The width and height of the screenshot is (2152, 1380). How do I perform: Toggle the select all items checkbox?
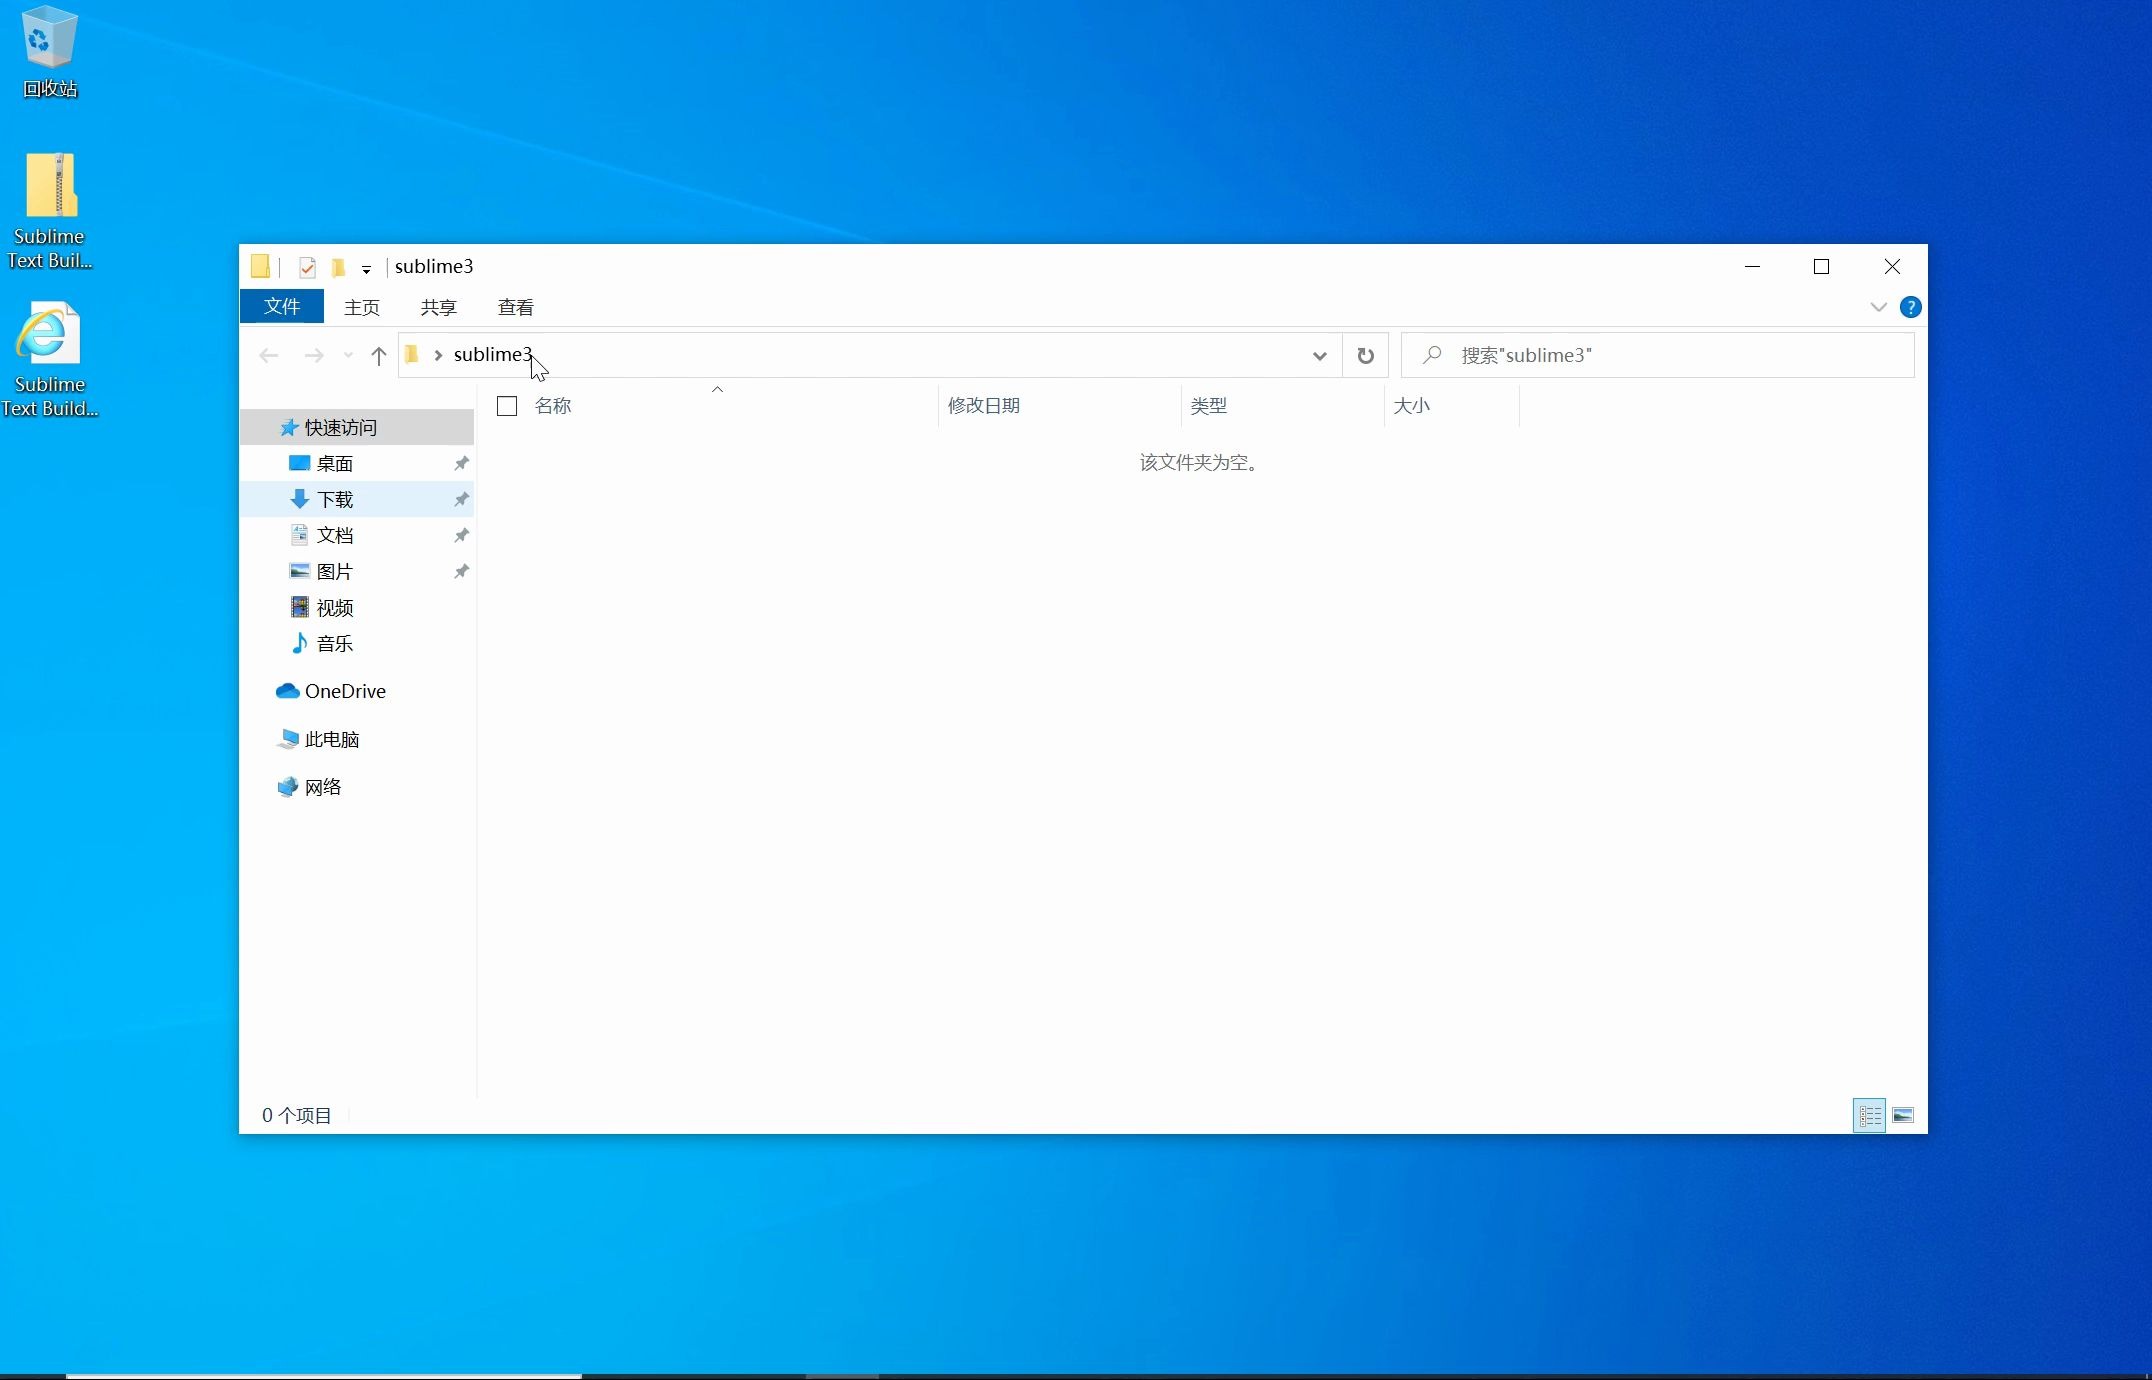(507, 405)
